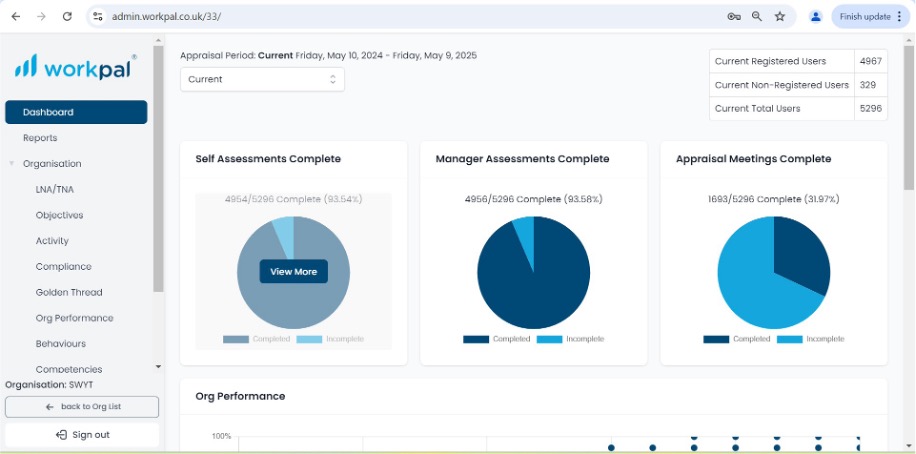Viewport: 916px width, 454px height.
Task: Open the Reports menu item
Action: click(40, 138)
